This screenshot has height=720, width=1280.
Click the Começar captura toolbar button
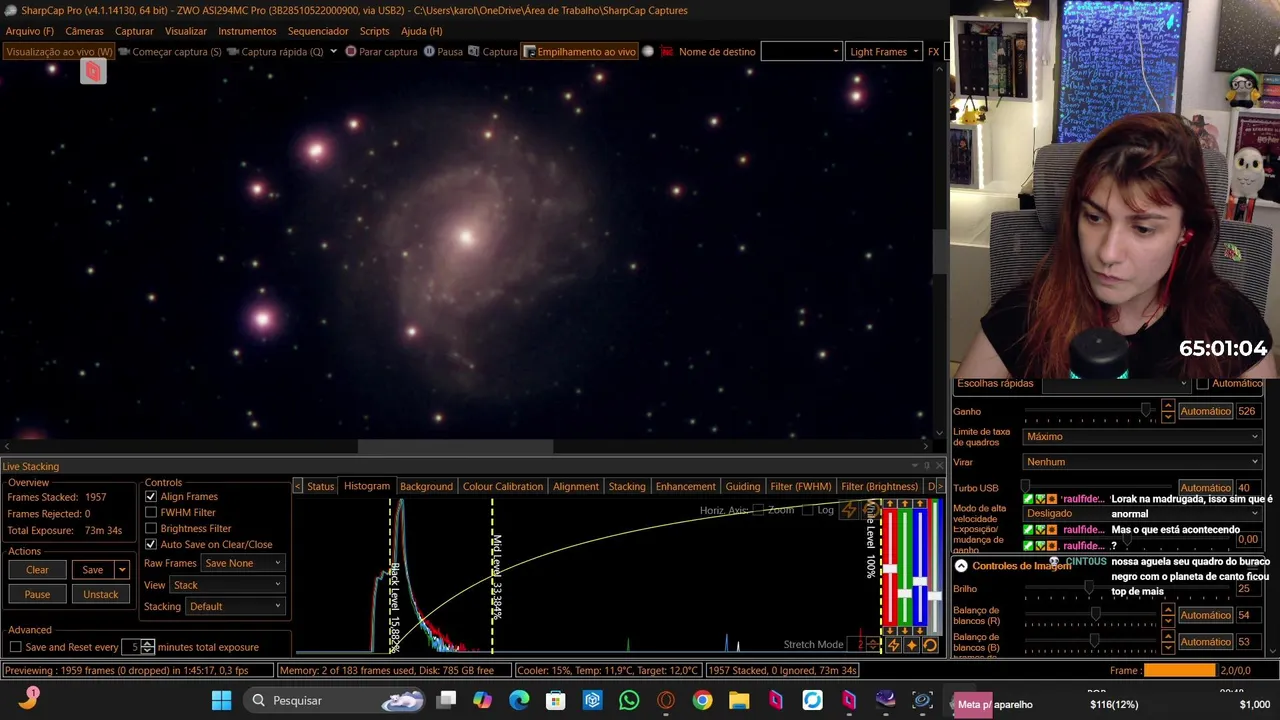tap(170, 51)
